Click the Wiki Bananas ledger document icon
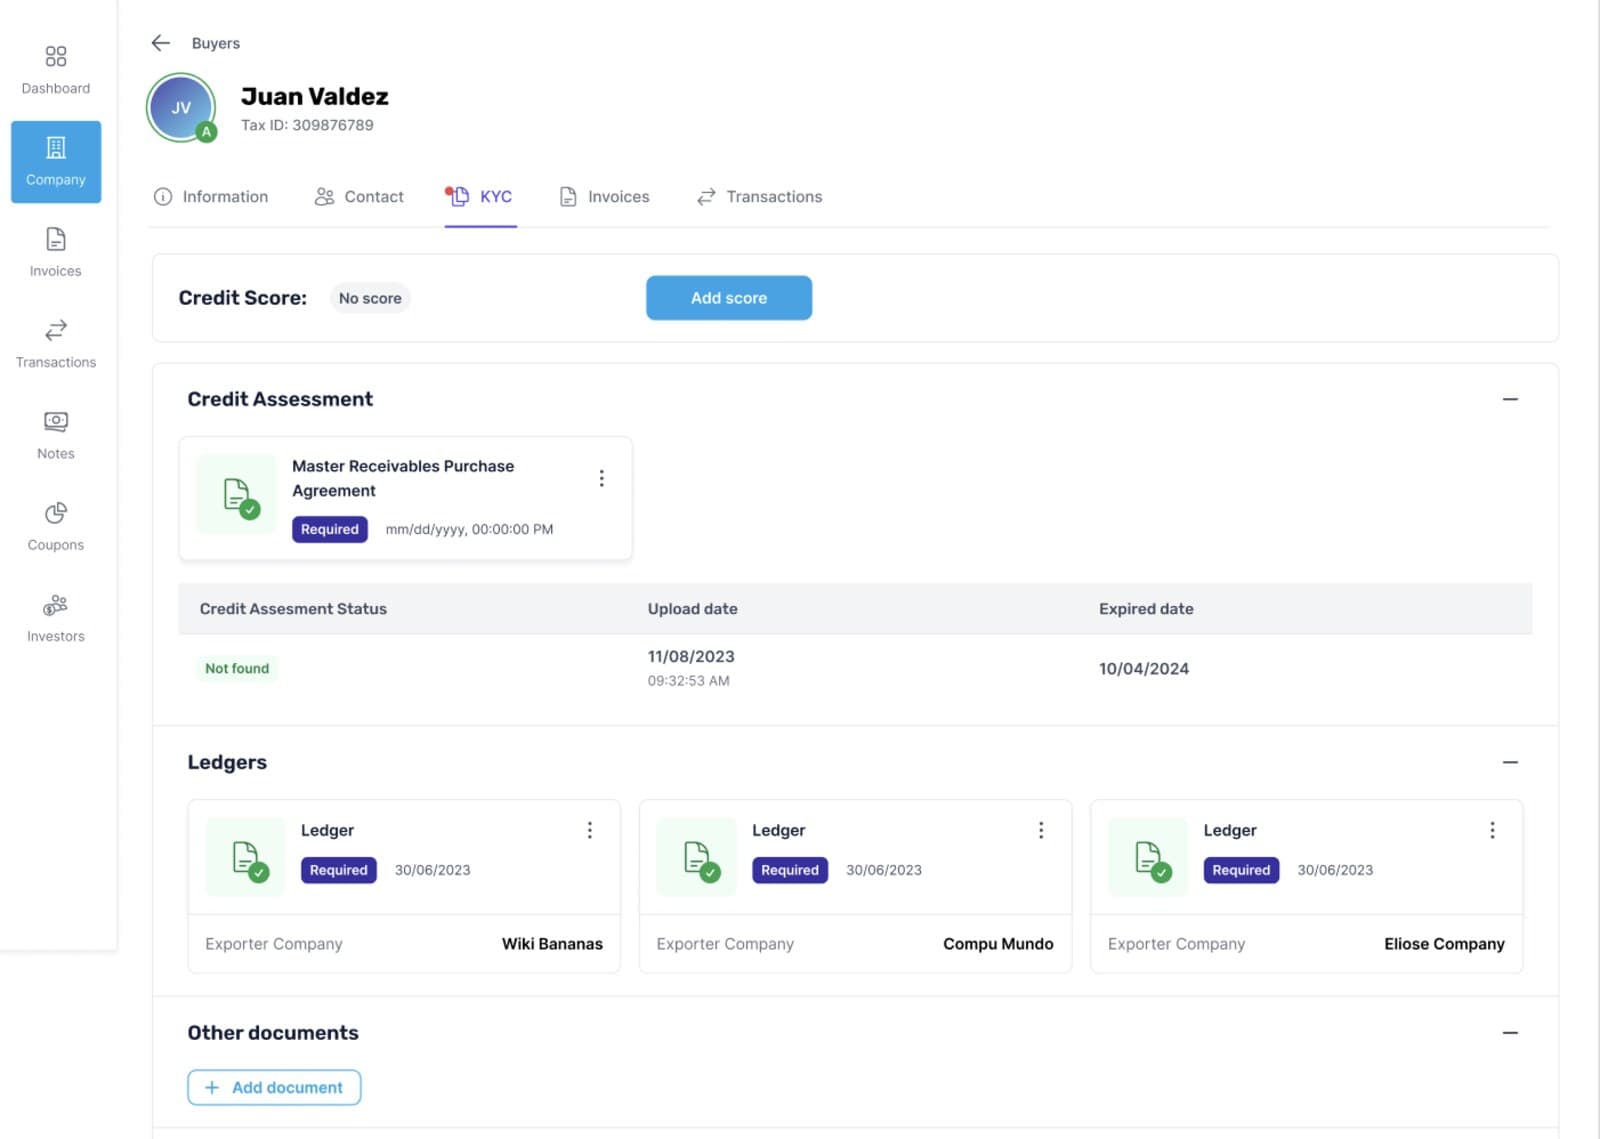Image resolution: width=1600 pixels, height=1139 pixels. click(x=246, y=857)
